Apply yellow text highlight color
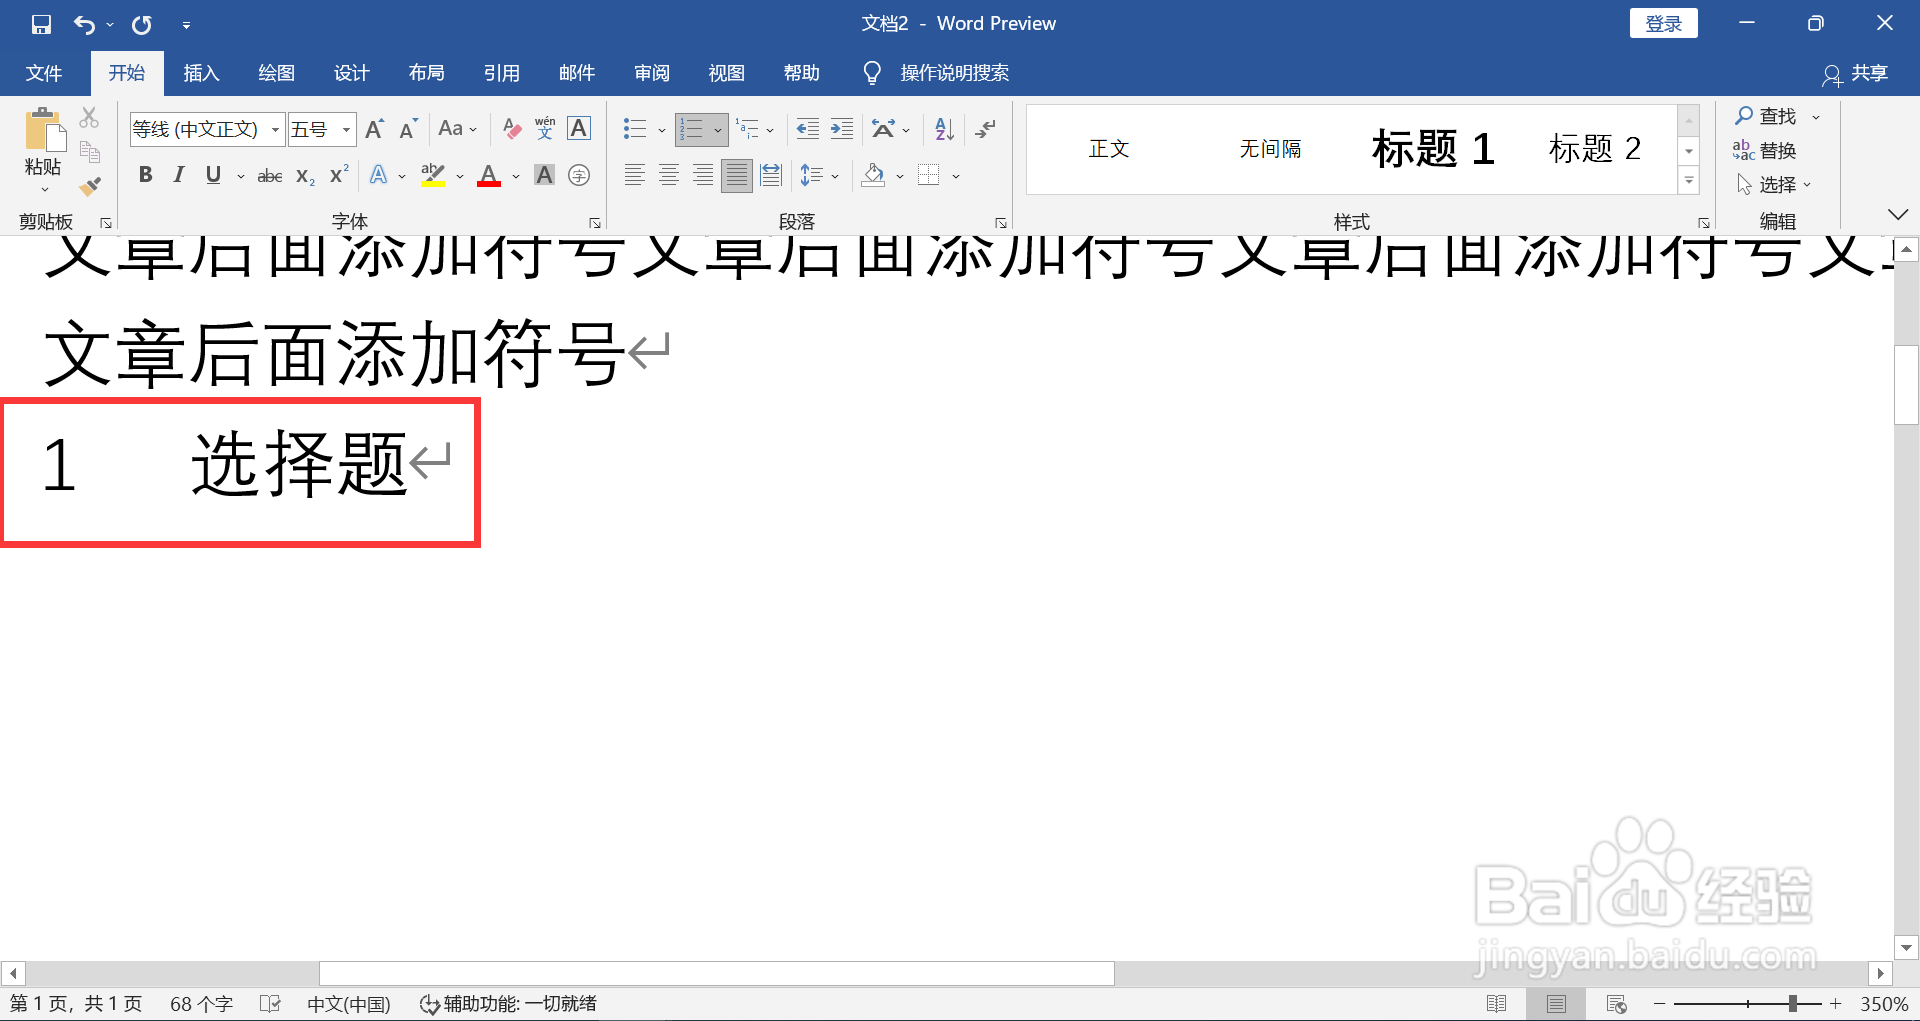Viewport: 1920px width, 1021px height. click(433, 175)
